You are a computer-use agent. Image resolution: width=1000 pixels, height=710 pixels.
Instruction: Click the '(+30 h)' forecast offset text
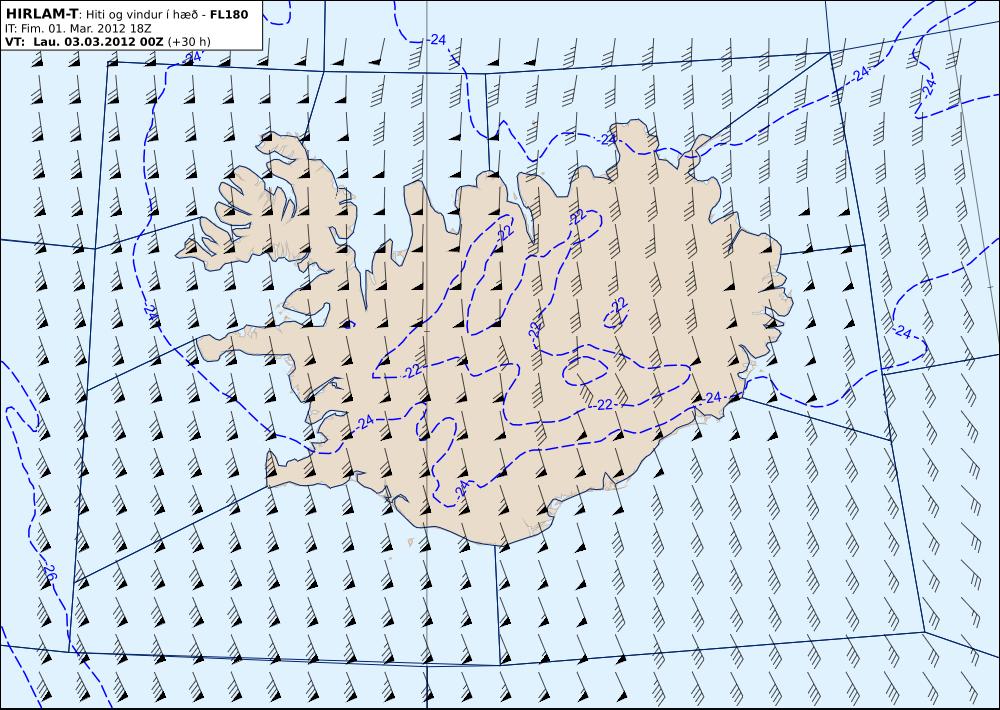pyautogui.click(x=189, y=42)
